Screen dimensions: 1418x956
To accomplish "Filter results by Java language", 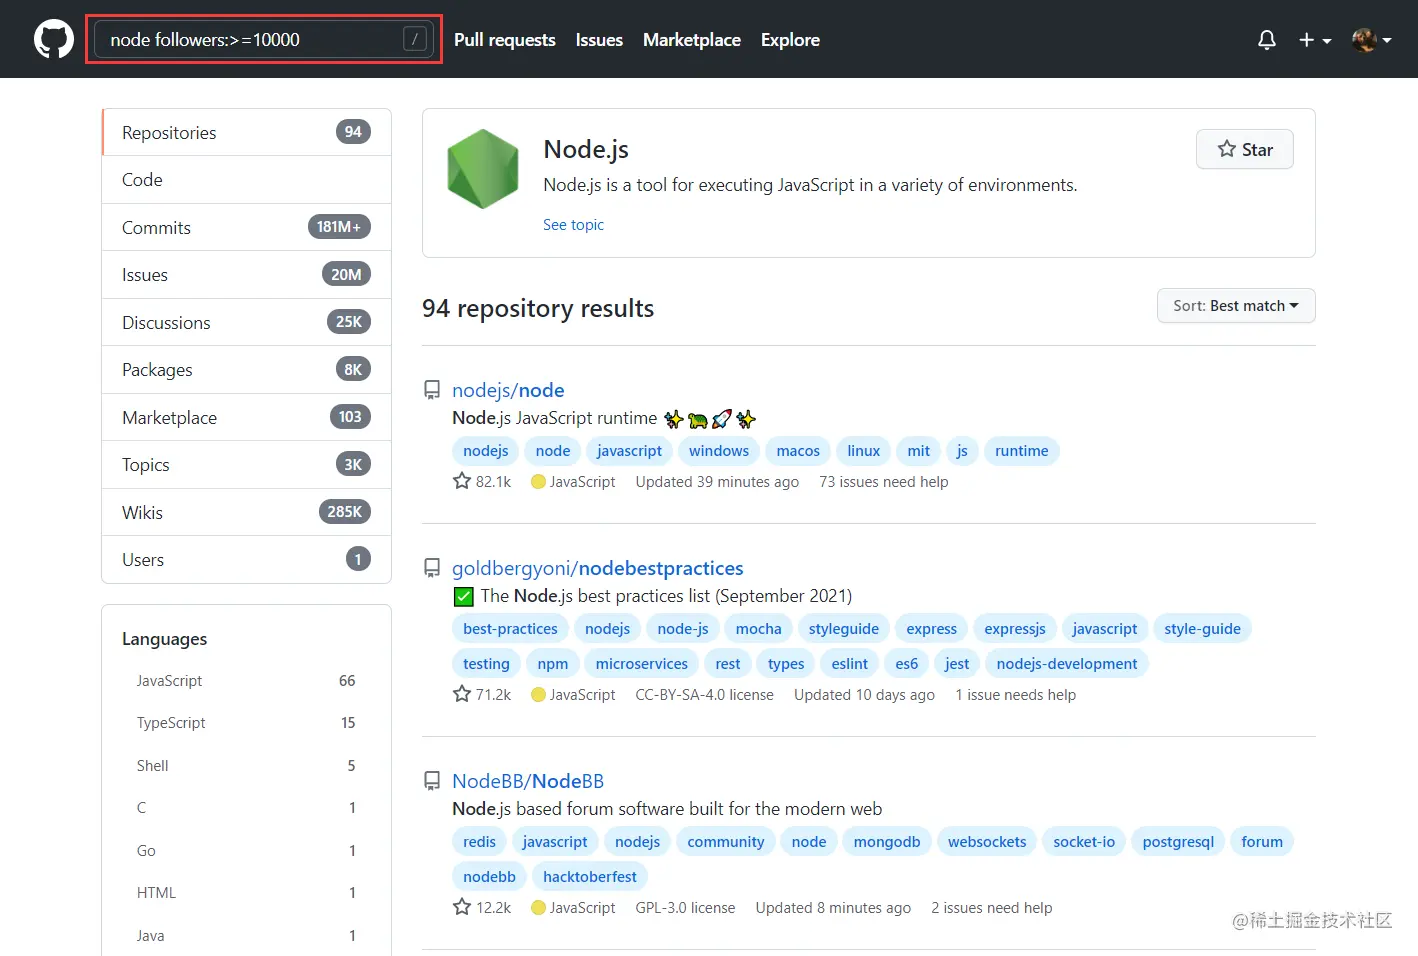I will [246, 936].
